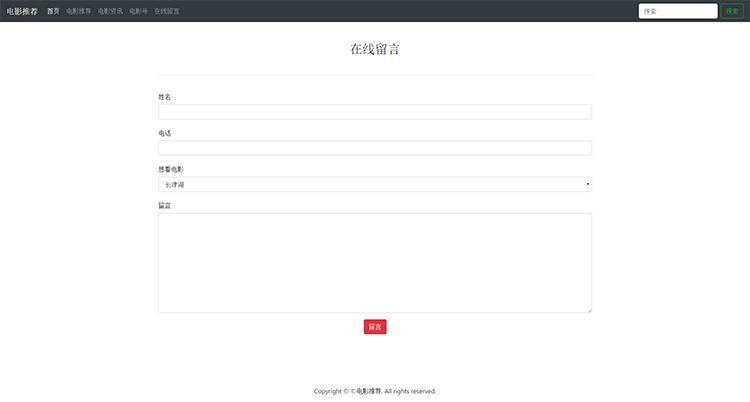The image size is (750, 402).
Task: Open the 电影推荐 navigation menu item
Action: click(78, 11)
